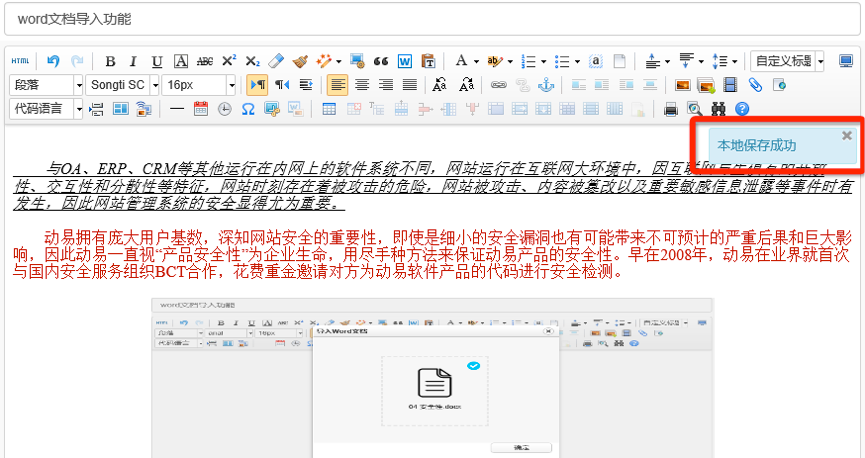Open the 代码语言 code language dropdown
The width and height of the screenshot is (865, 458).
47,108
